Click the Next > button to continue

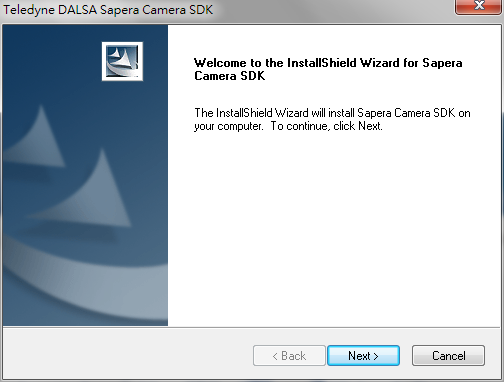coord(363,355)
